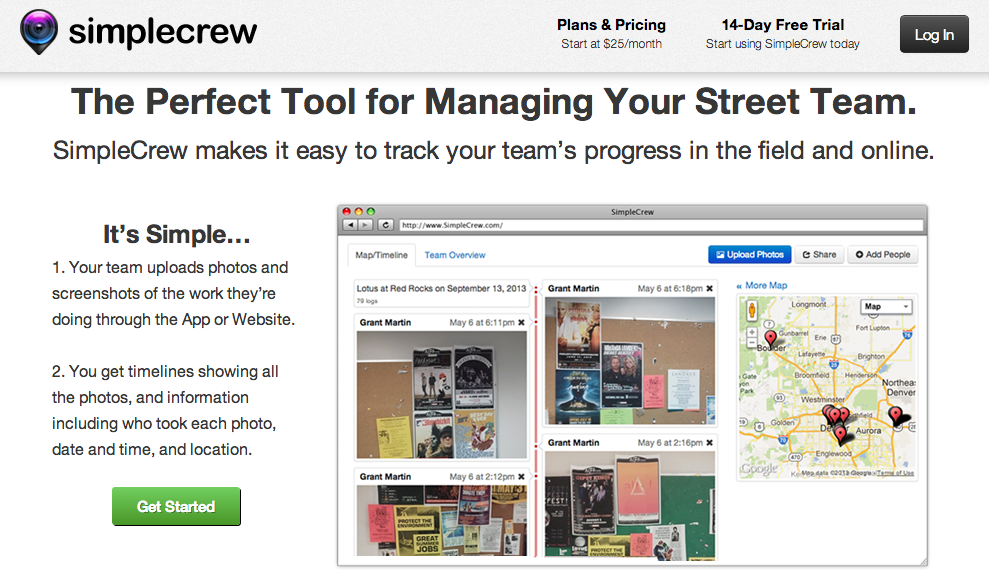989x582 pixels.
Task: Click the red map pin near Boulder
Action: (771, 339)
